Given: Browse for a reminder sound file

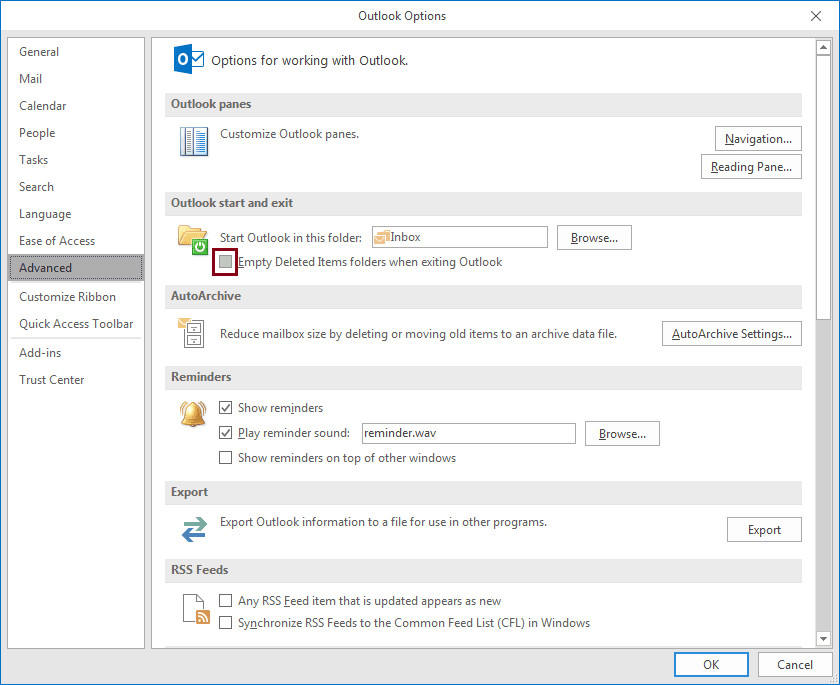Looking at the screenshot, I should tap(622, 433).
